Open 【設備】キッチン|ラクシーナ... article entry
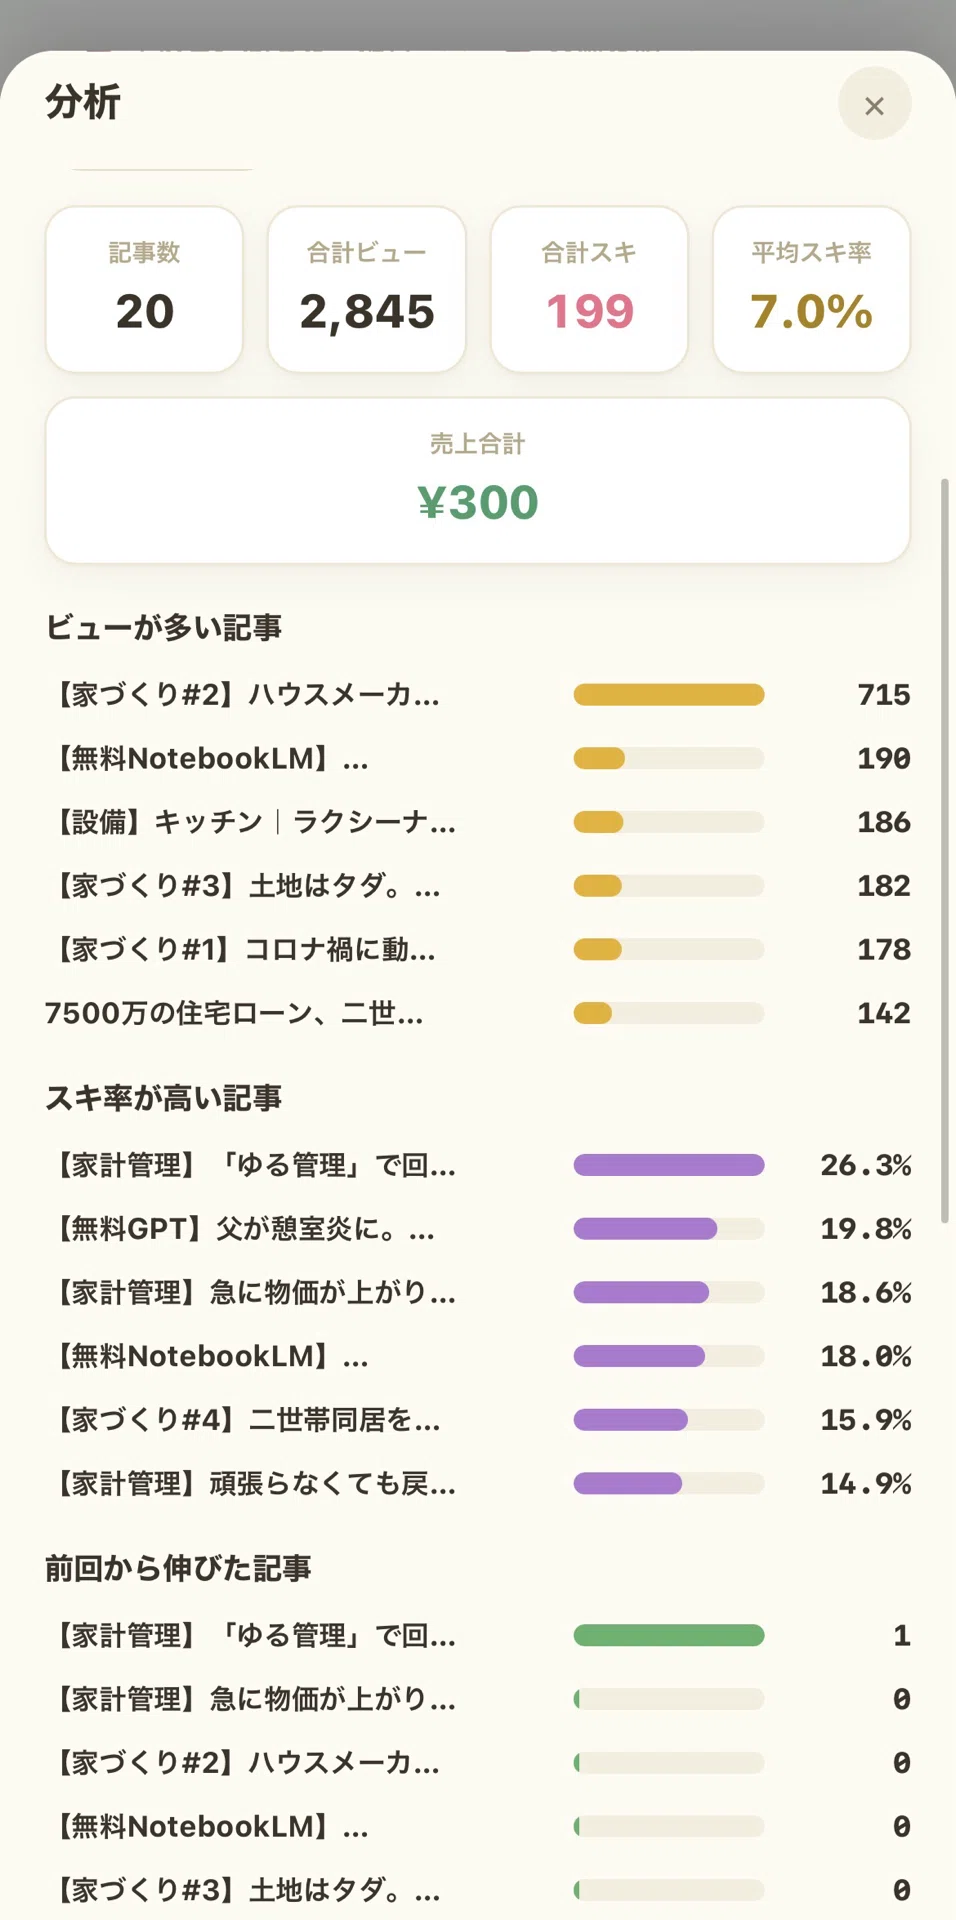Viewport: 956px width, 1920px height. coord(478,822)
